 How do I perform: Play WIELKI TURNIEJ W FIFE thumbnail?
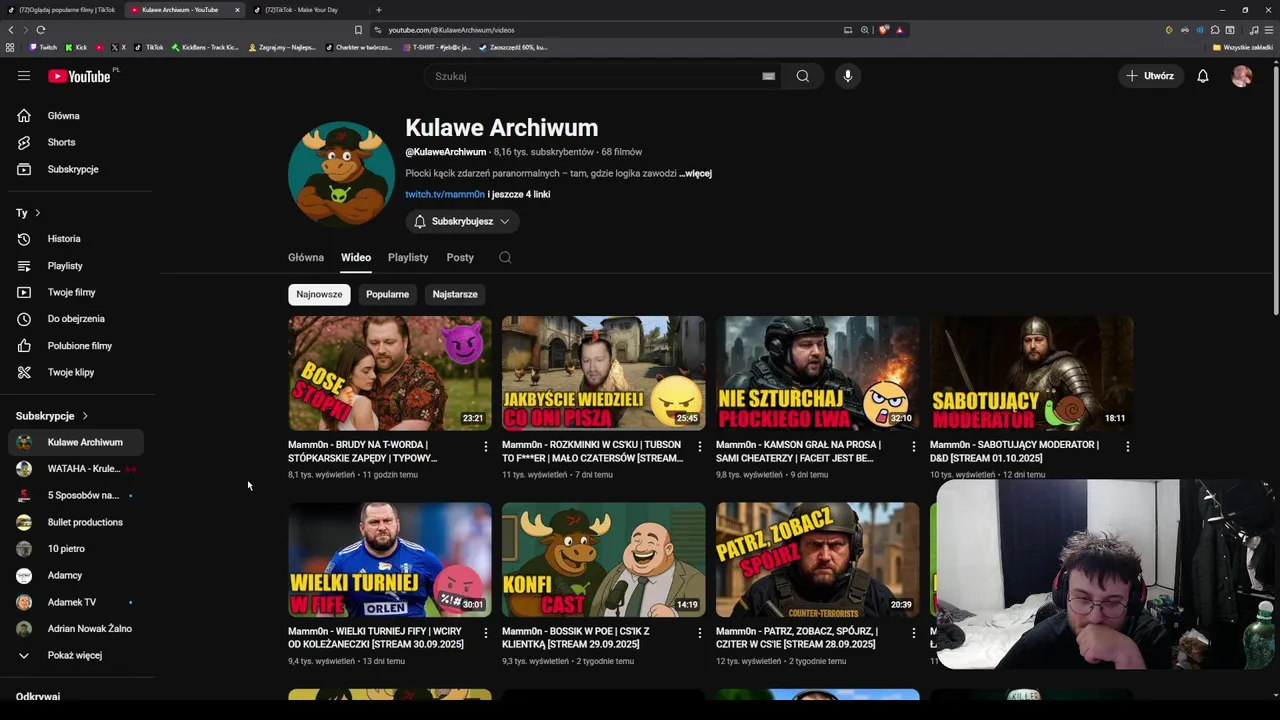390,560
